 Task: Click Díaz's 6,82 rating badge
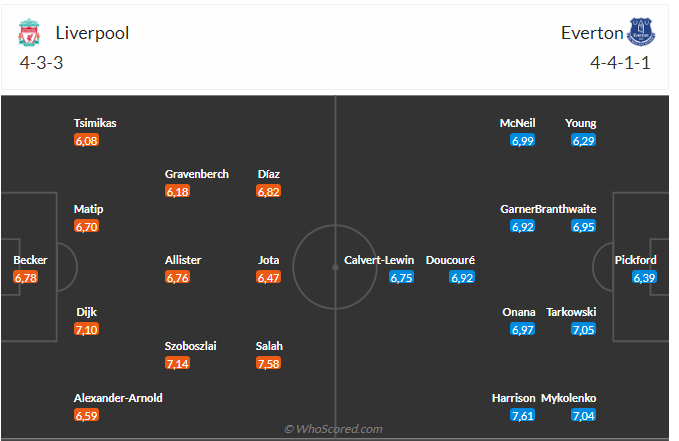[x=268, y=191]
